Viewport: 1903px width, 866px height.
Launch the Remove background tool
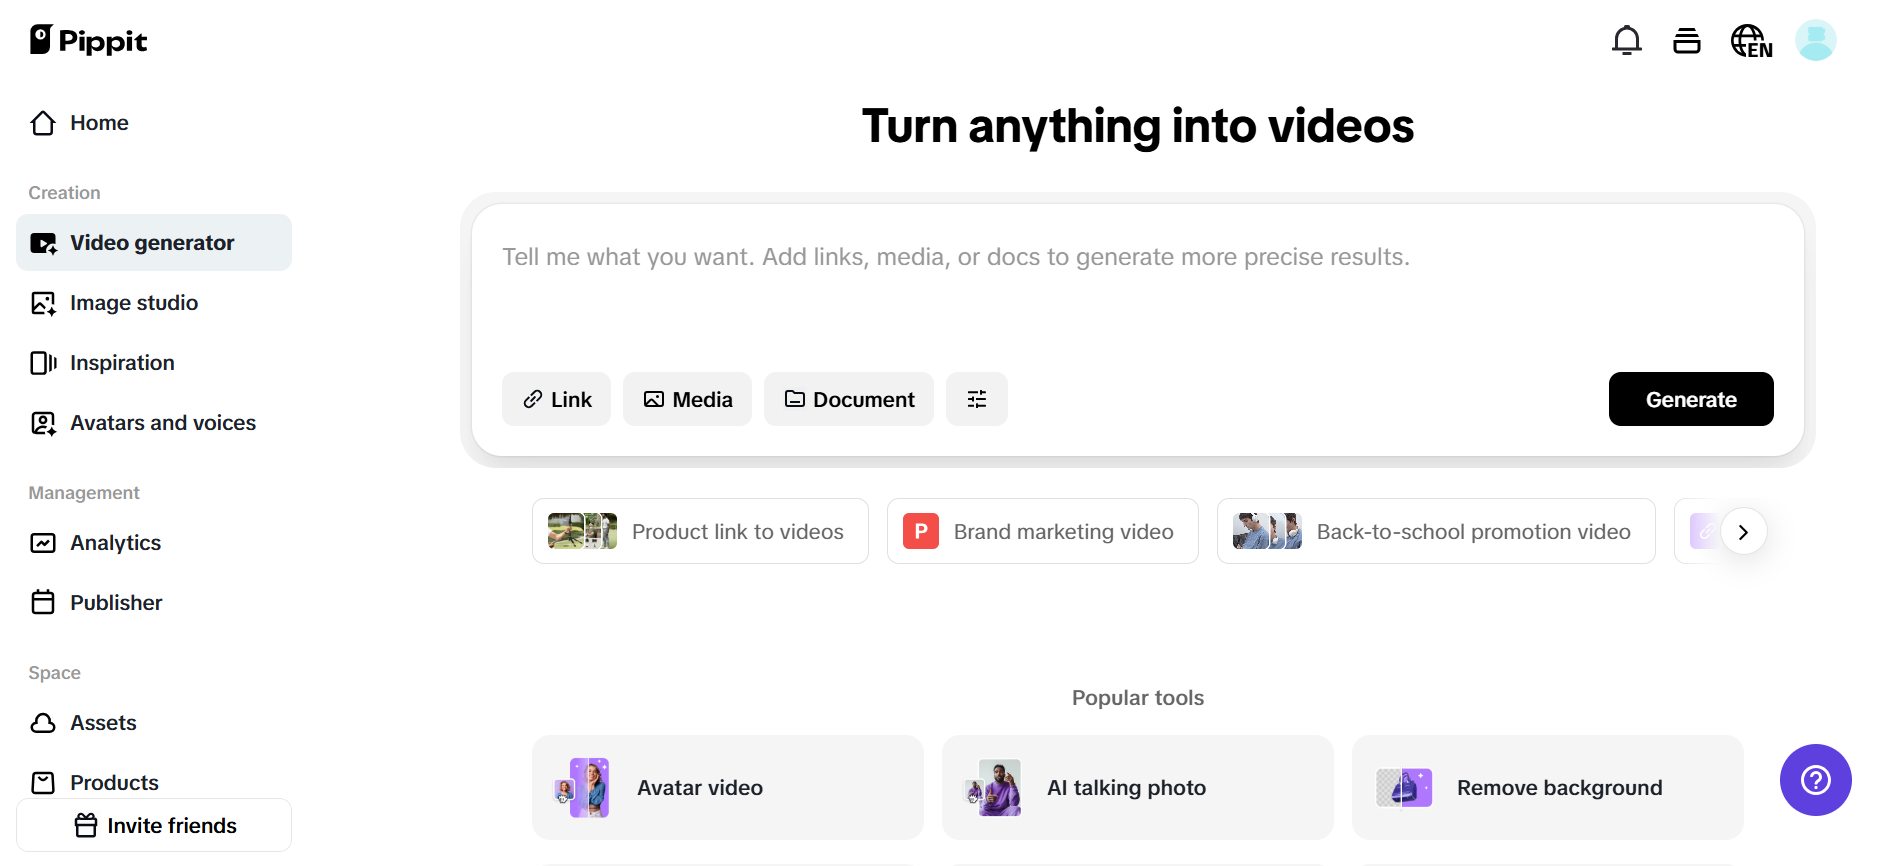pos(1547,788)
